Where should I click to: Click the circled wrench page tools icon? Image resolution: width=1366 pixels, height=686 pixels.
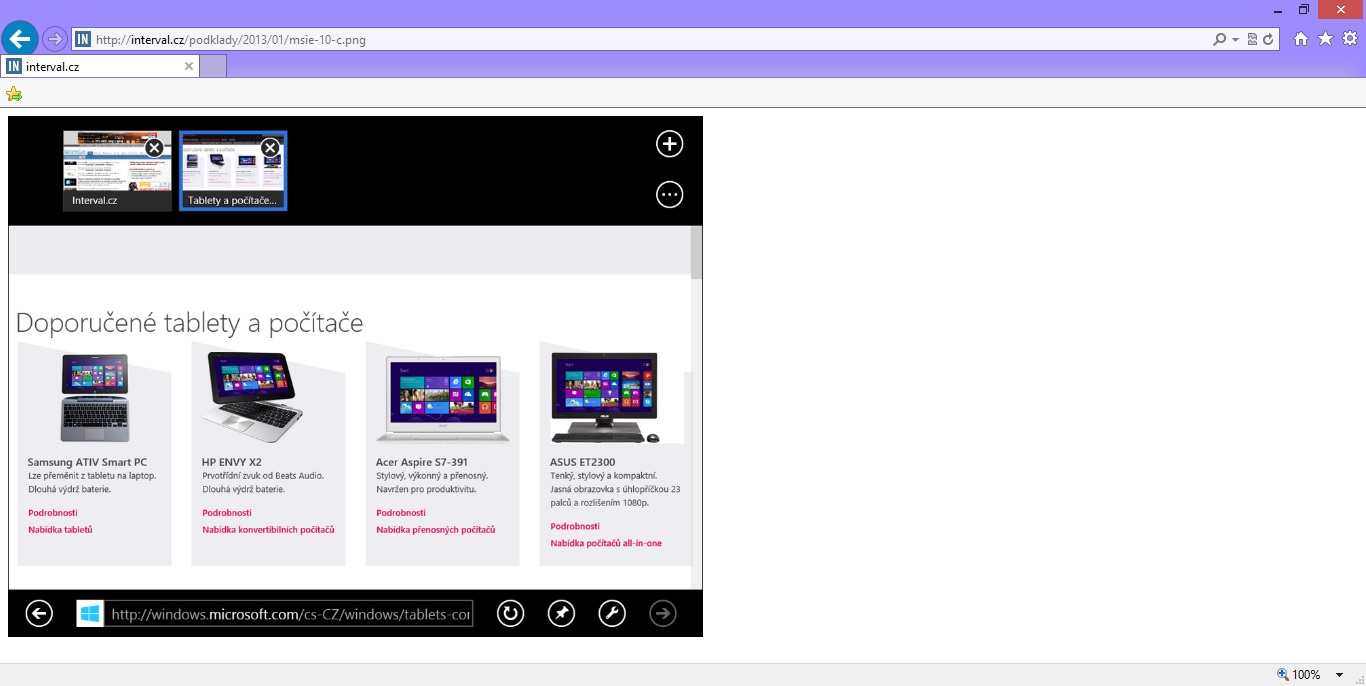[x=612, y=613]
